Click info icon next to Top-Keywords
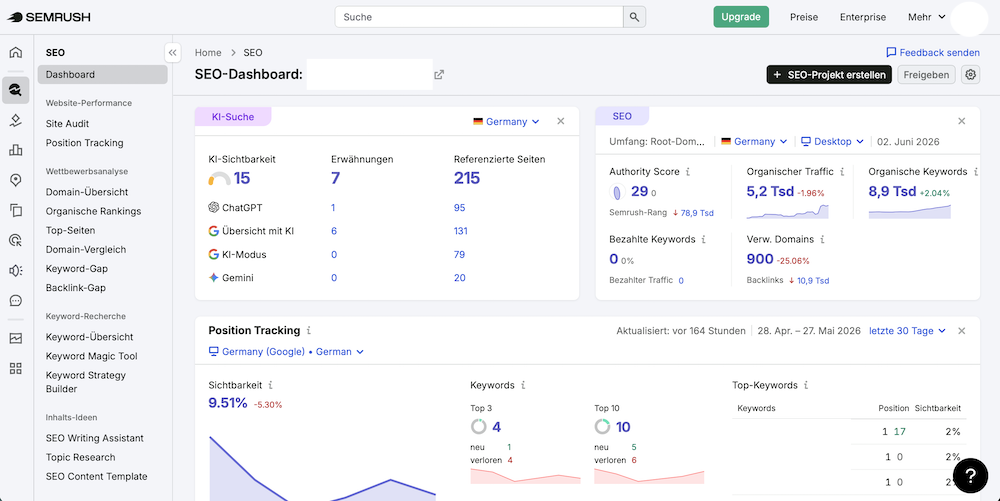1000x501 pixels. coord(806,385)
